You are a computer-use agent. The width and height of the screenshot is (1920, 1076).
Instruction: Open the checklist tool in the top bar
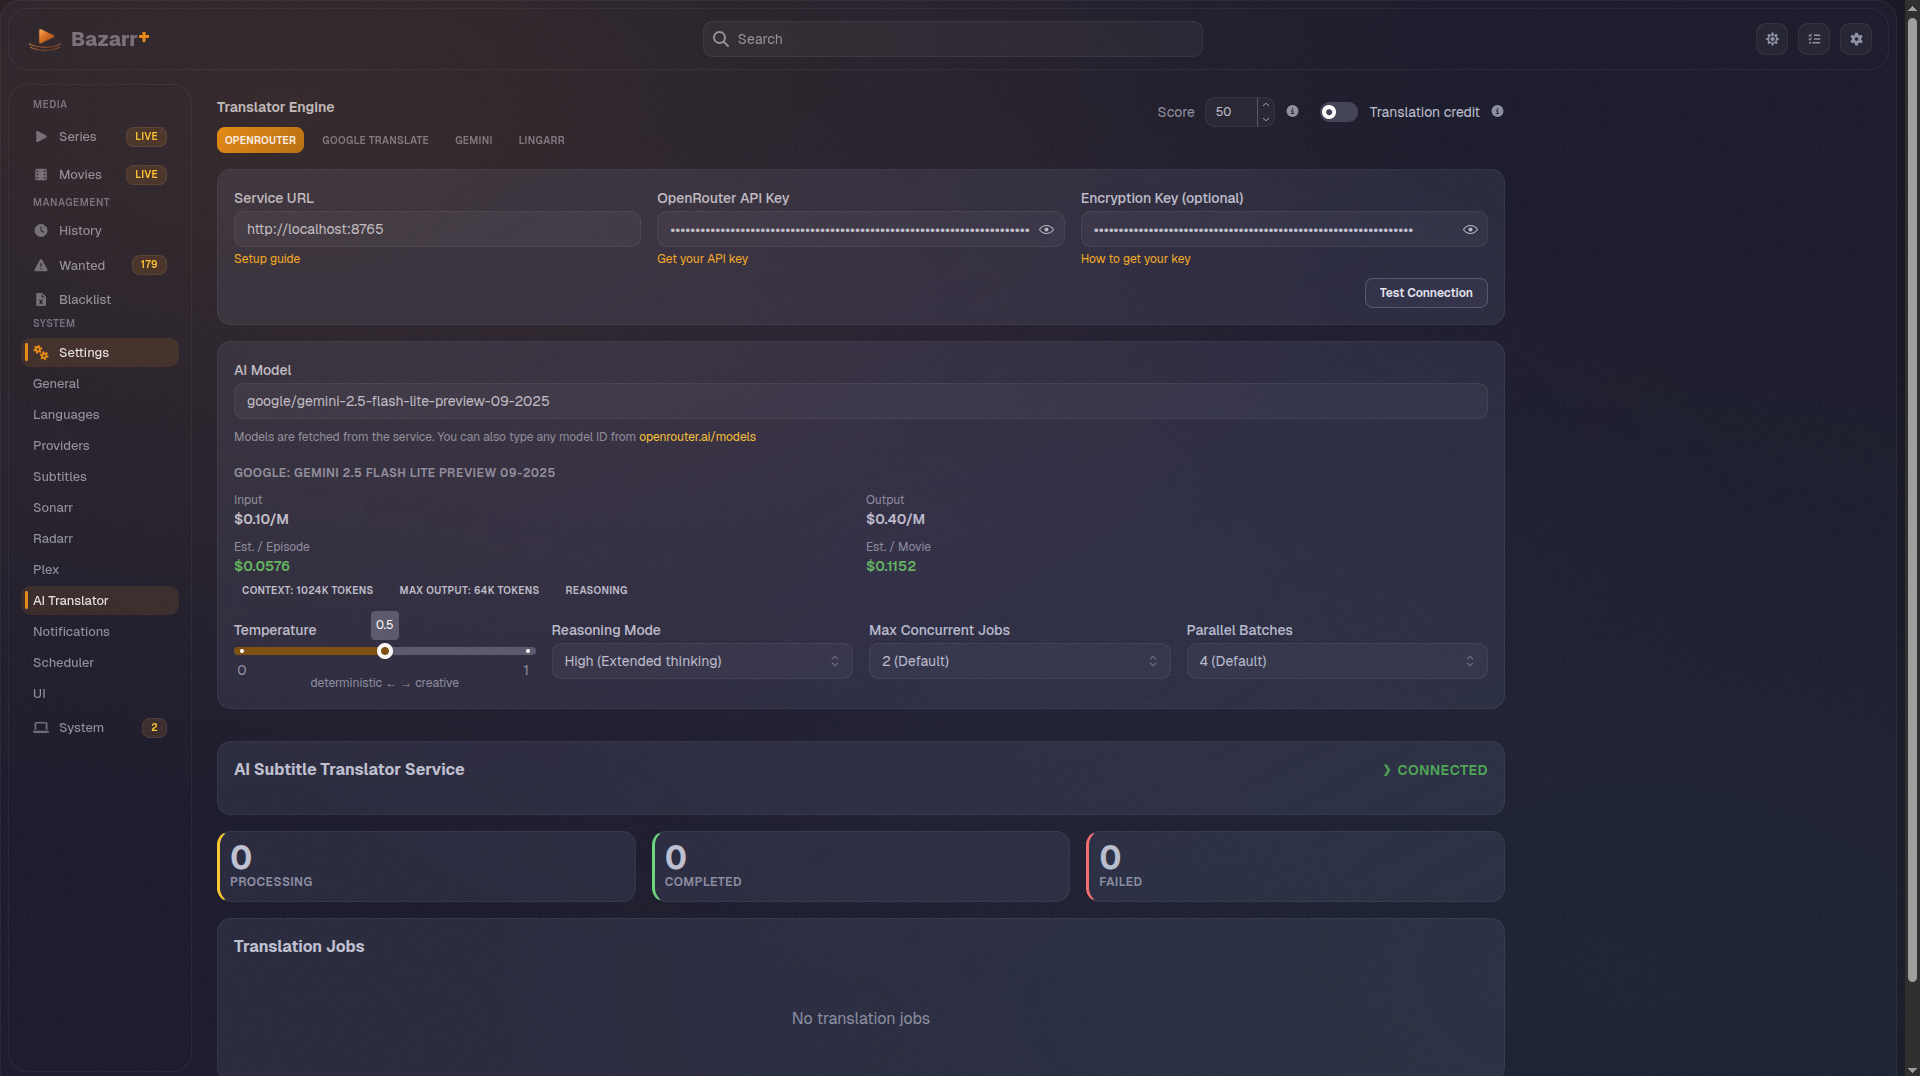click(x=1814, y=39)
